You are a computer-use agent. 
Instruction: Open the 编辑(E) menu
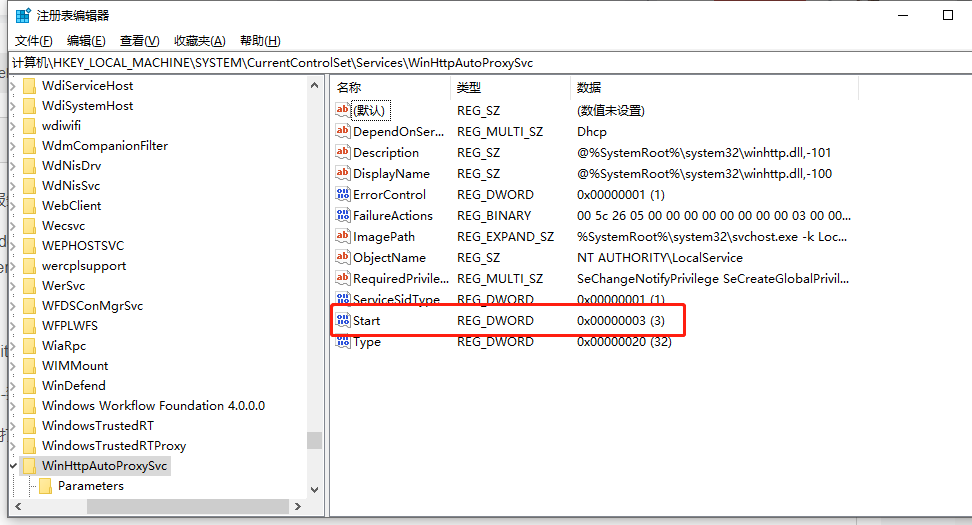click(86, 41)
